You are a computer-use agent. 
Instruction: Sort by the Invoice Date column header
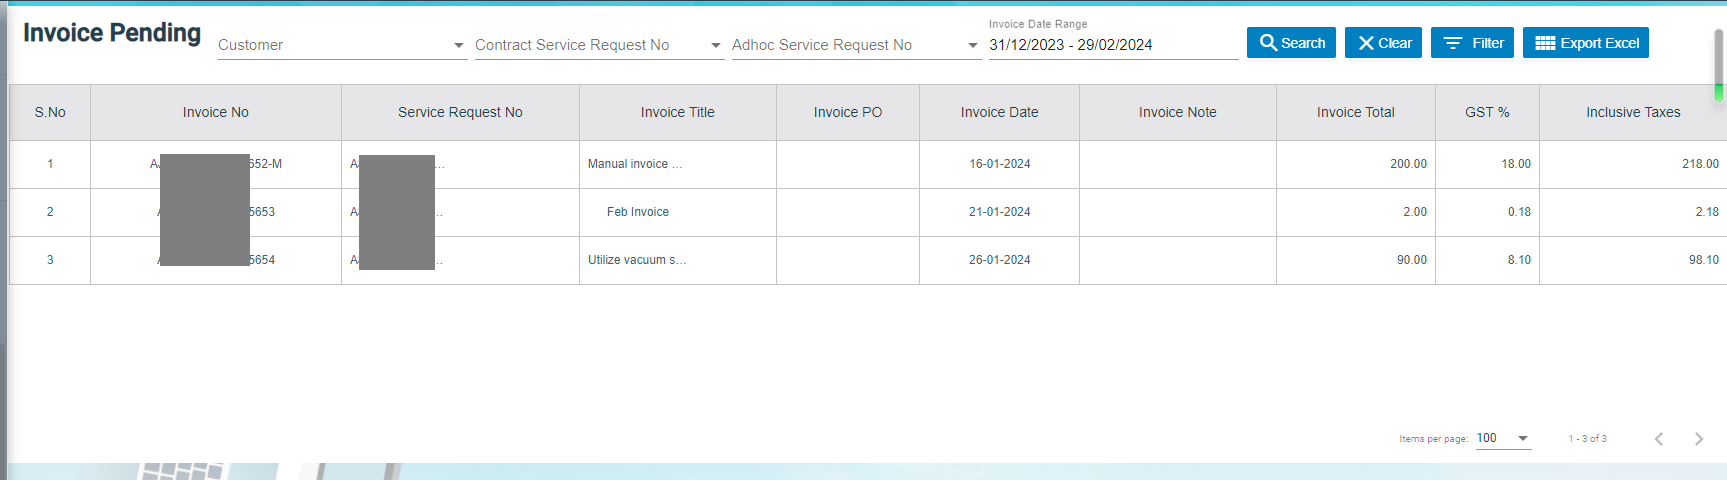click(999, 112)
